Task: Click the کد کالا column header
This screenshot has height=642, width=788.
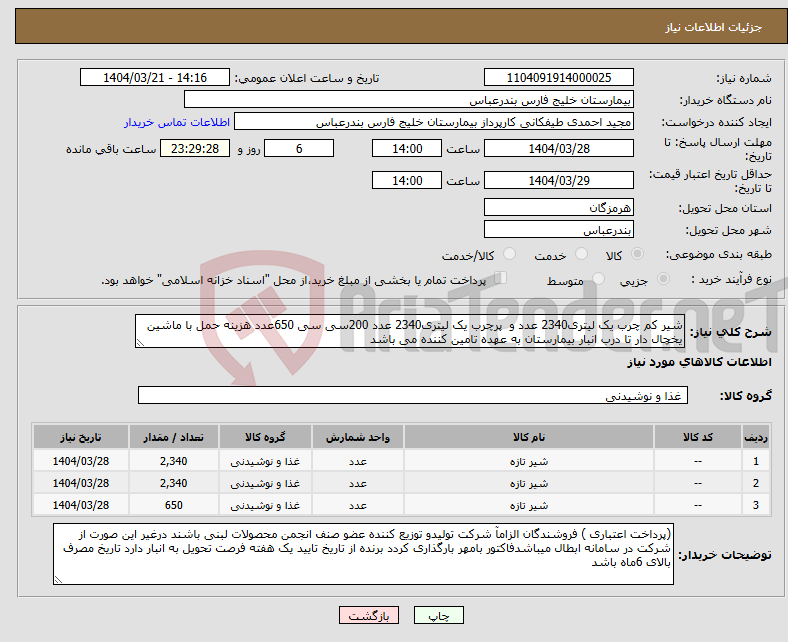Action: coord(698,437)
